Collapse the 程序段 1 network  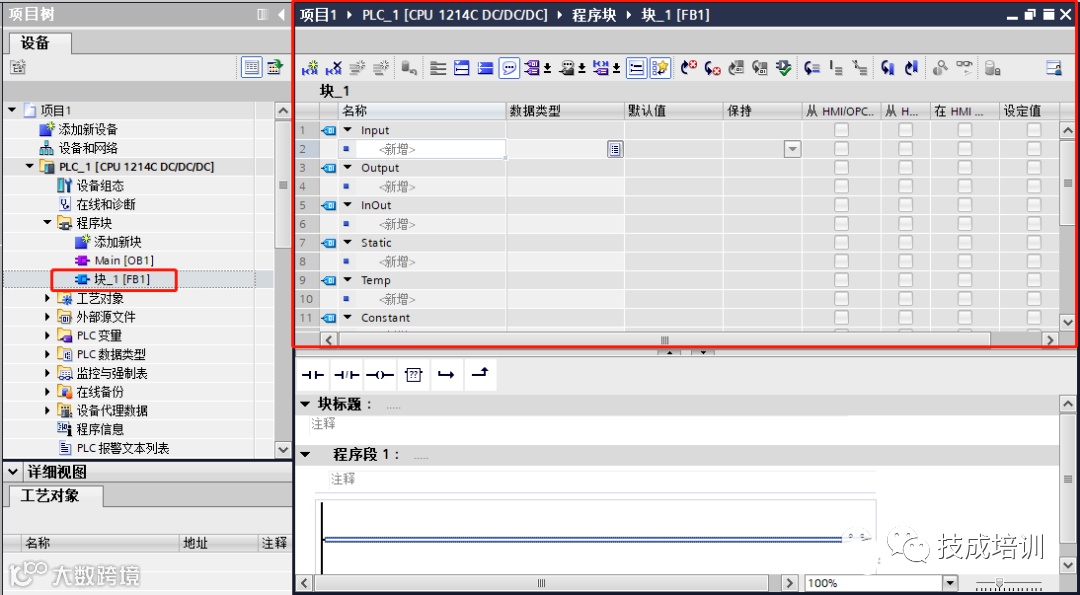pyautogui.click(x=305, y=455)
